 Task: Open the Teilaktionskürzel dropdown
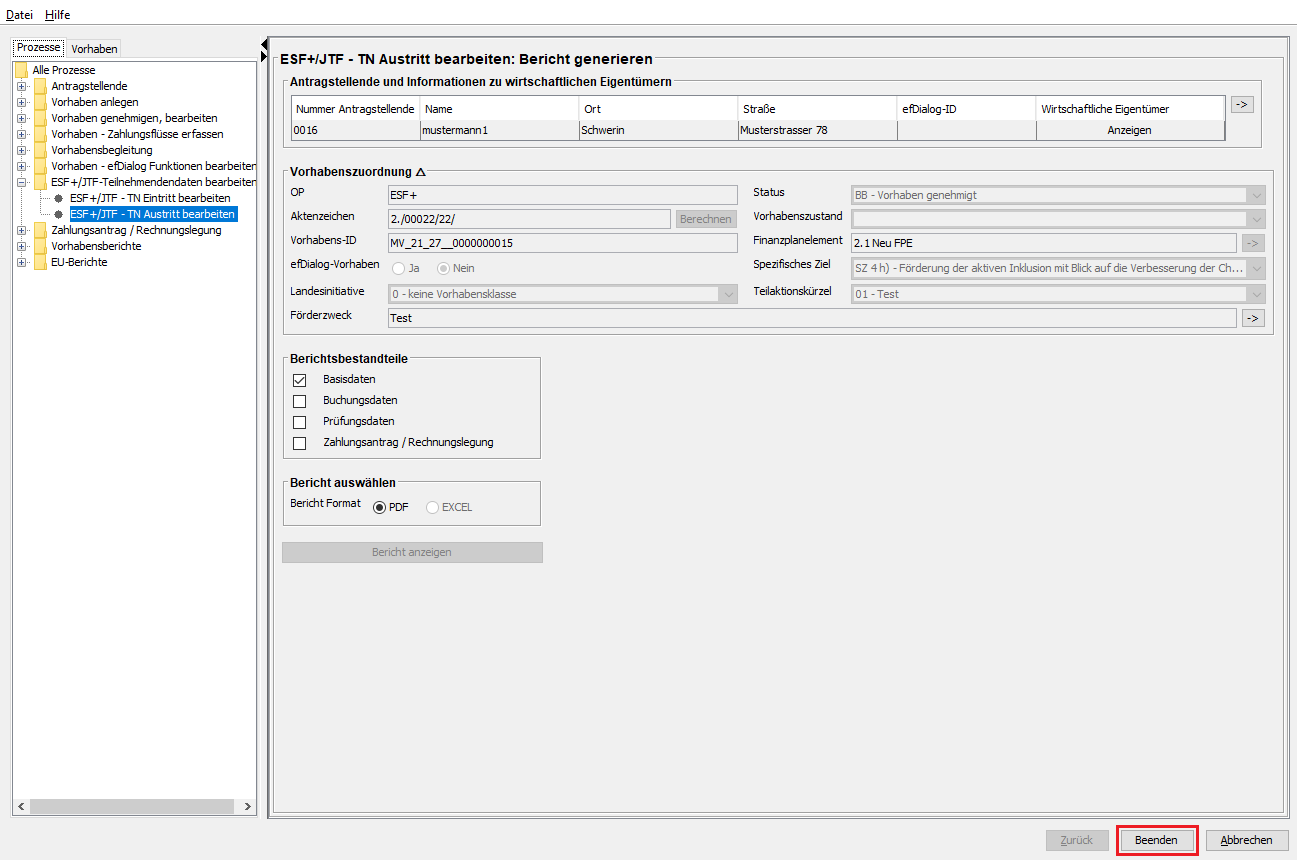pos(1257,294)
